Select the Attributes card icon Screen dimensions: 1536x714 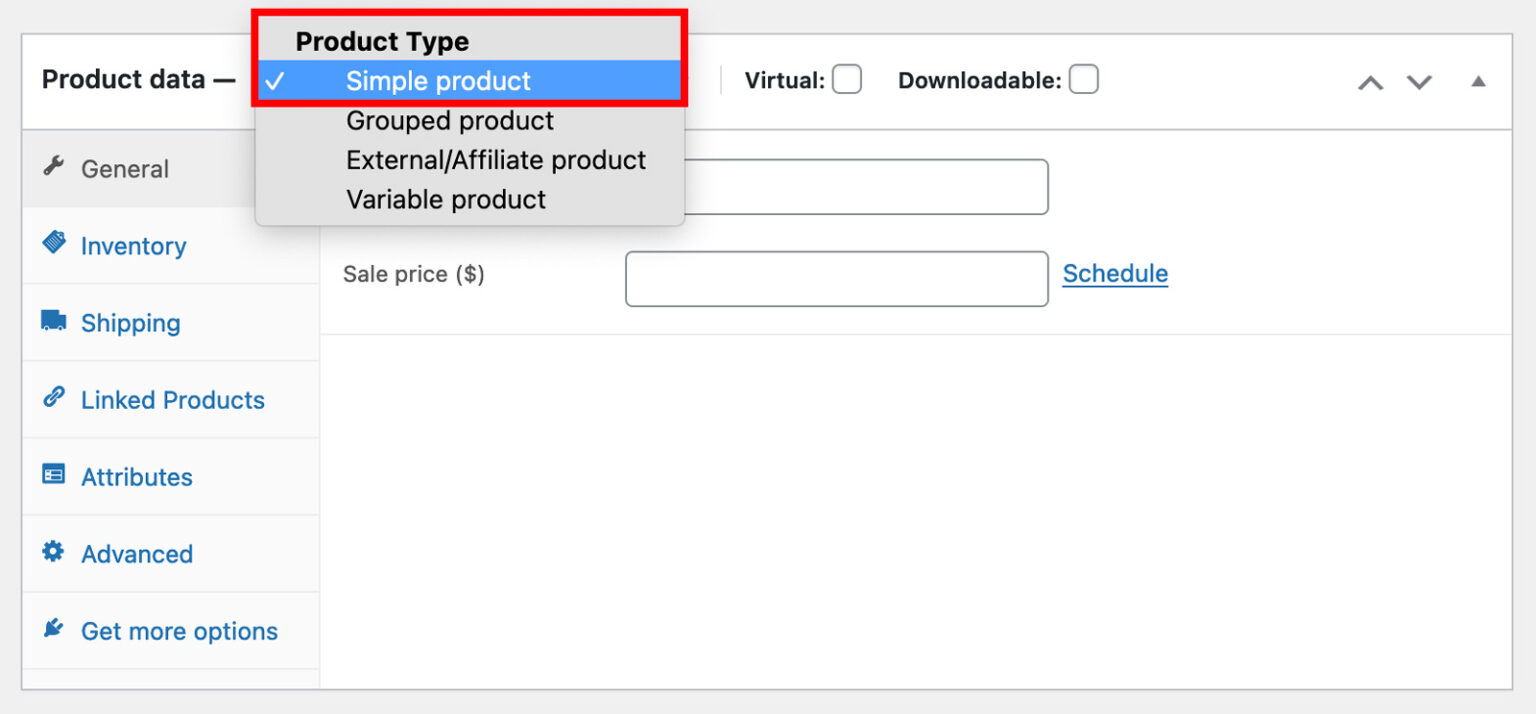tap(52, 476)
